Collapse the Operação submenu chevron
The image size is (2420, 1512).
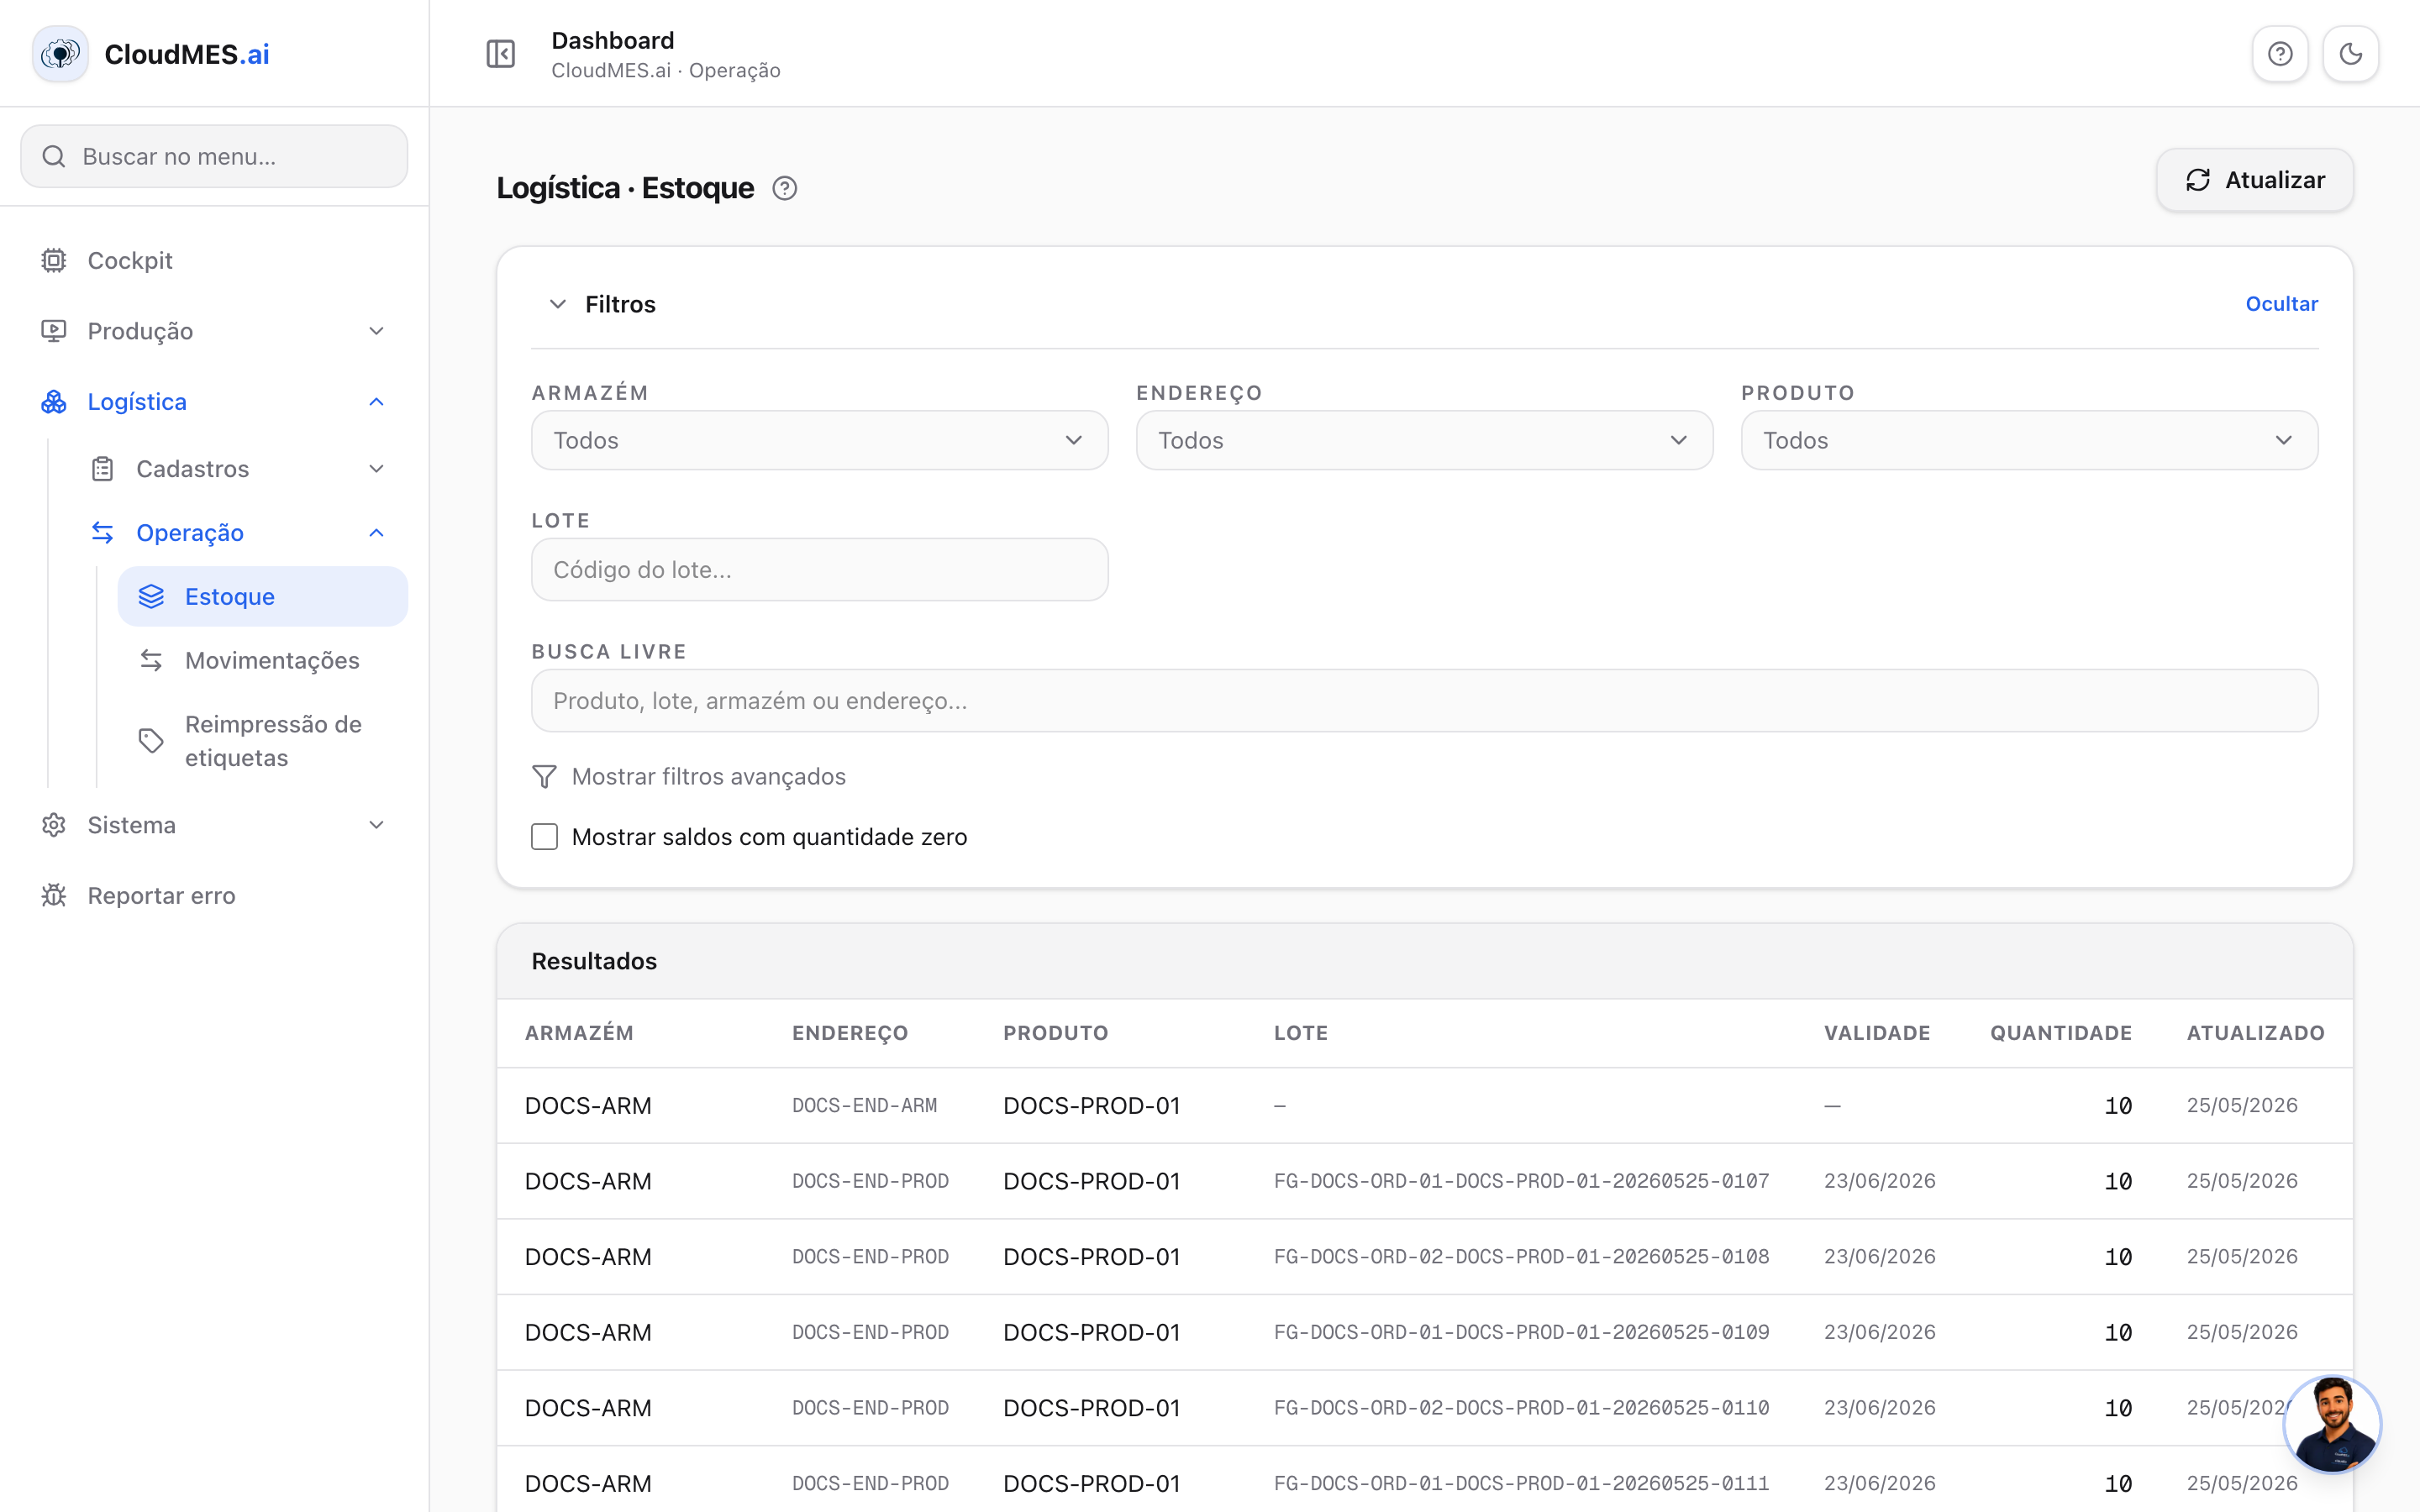tap(376, 533)
